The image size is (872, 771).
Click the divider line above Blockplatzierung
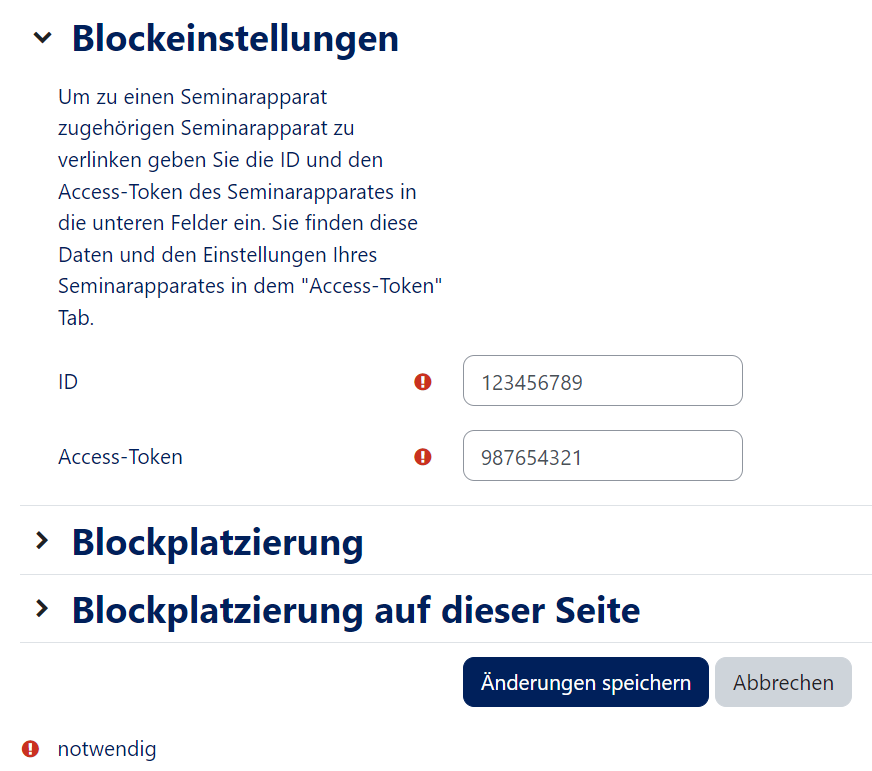coord(445,506)
